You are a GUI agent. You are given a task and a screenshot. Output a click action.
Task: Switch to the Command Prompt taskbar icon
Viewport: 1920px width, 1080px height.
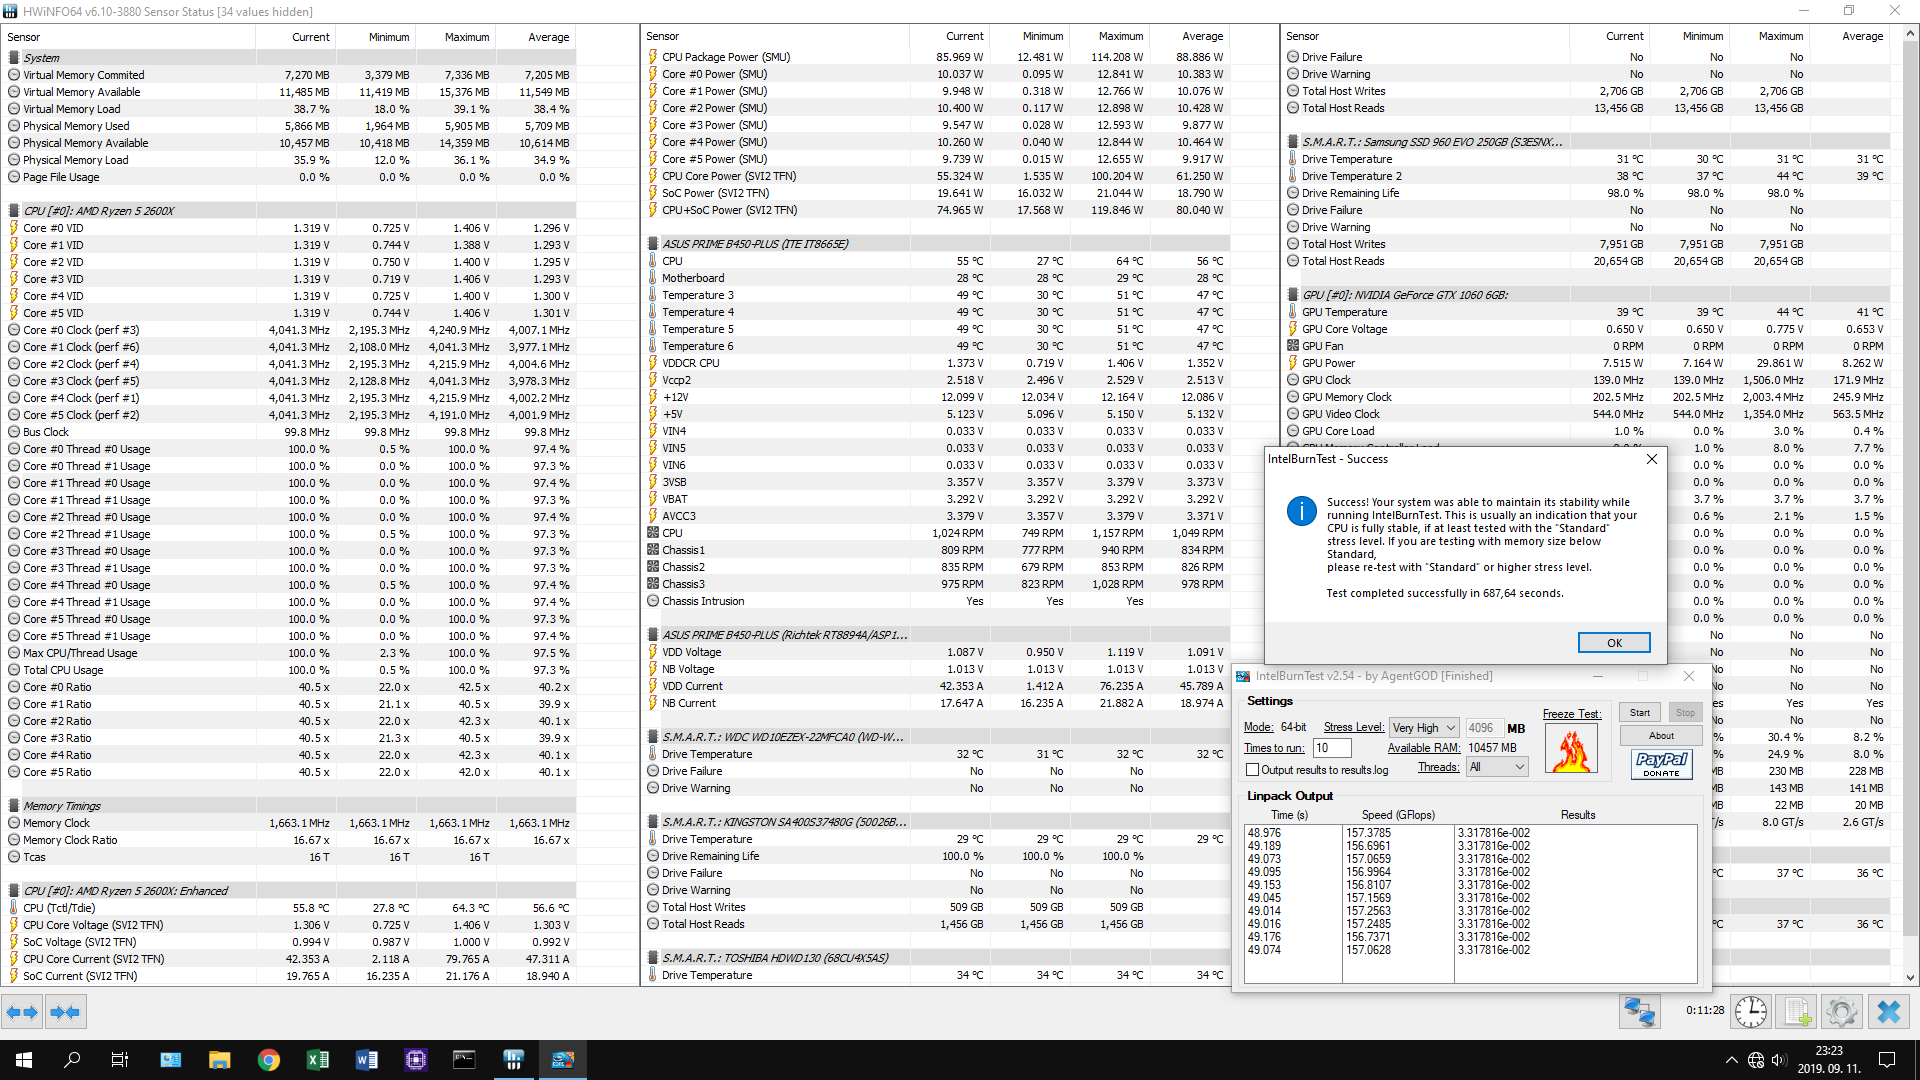[x=464, y=1060]
